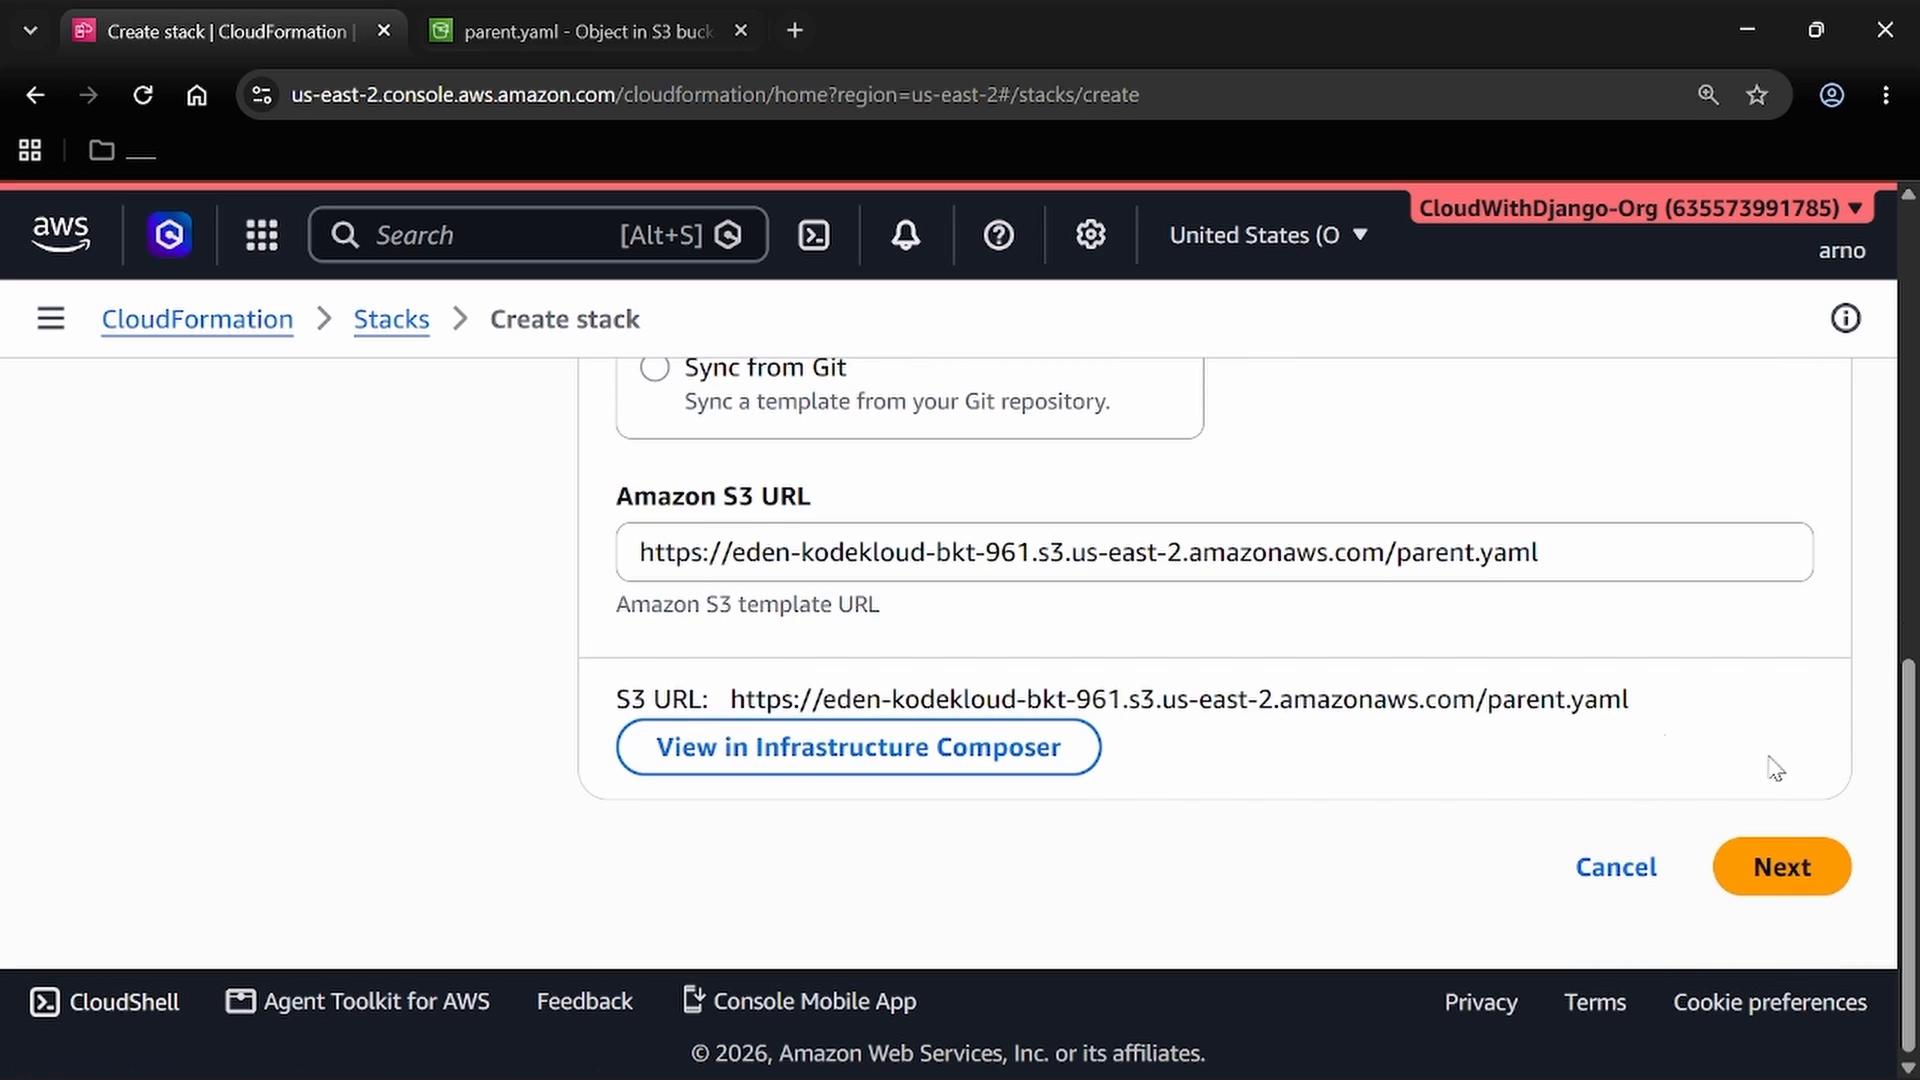Viewport: 1920px width, 1080px height.
Task: Open the tab search dropdown arrow
Action: coord(30,31)
